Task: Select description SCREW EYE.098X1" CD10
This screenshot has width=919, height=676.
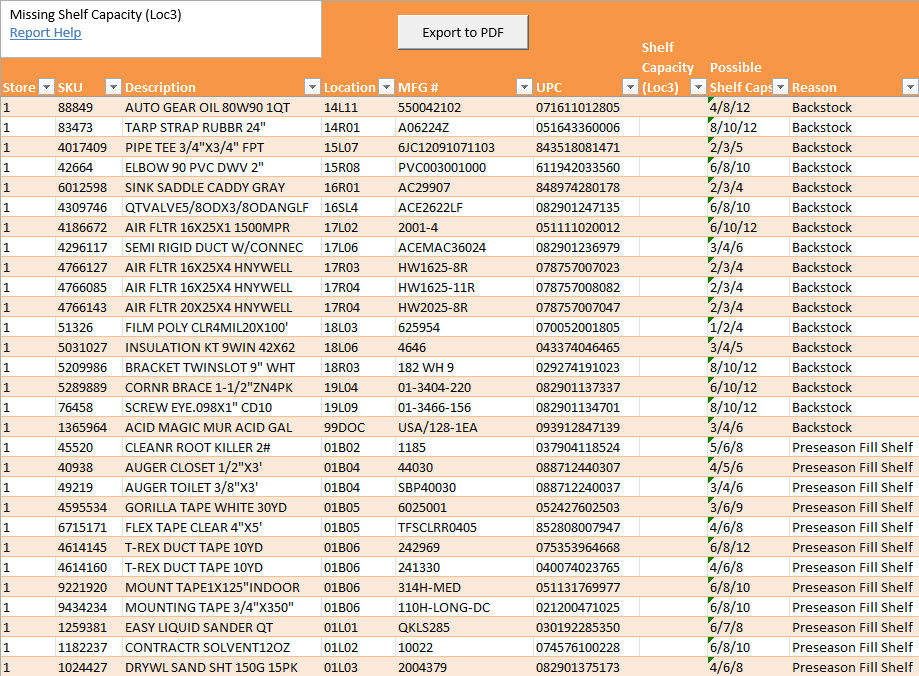Action: click(198, 407)
